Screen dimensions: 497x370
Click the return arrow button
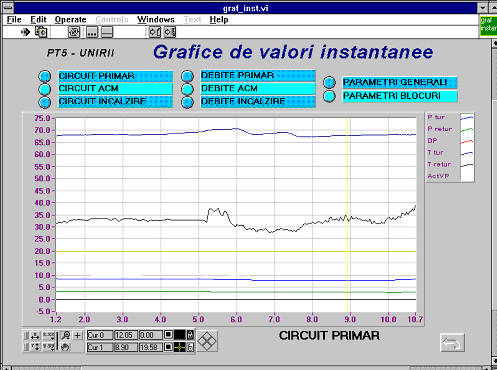tap(452, 343)
